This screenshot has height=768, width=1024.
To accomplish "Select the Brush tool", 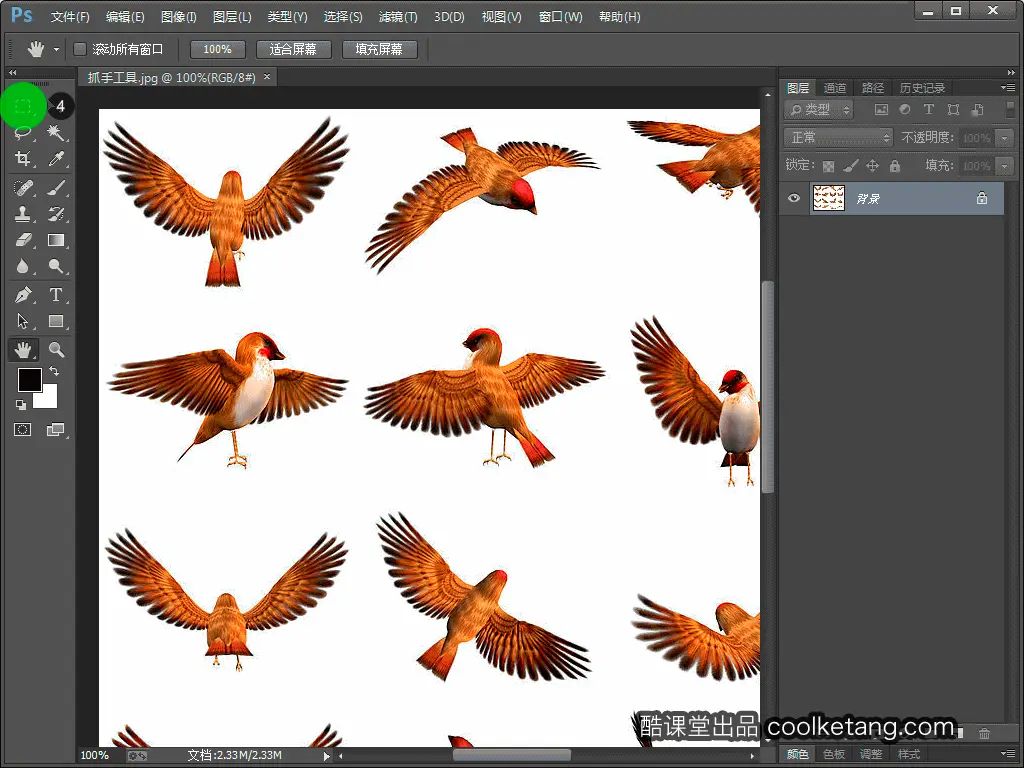I will coord(56,188).
